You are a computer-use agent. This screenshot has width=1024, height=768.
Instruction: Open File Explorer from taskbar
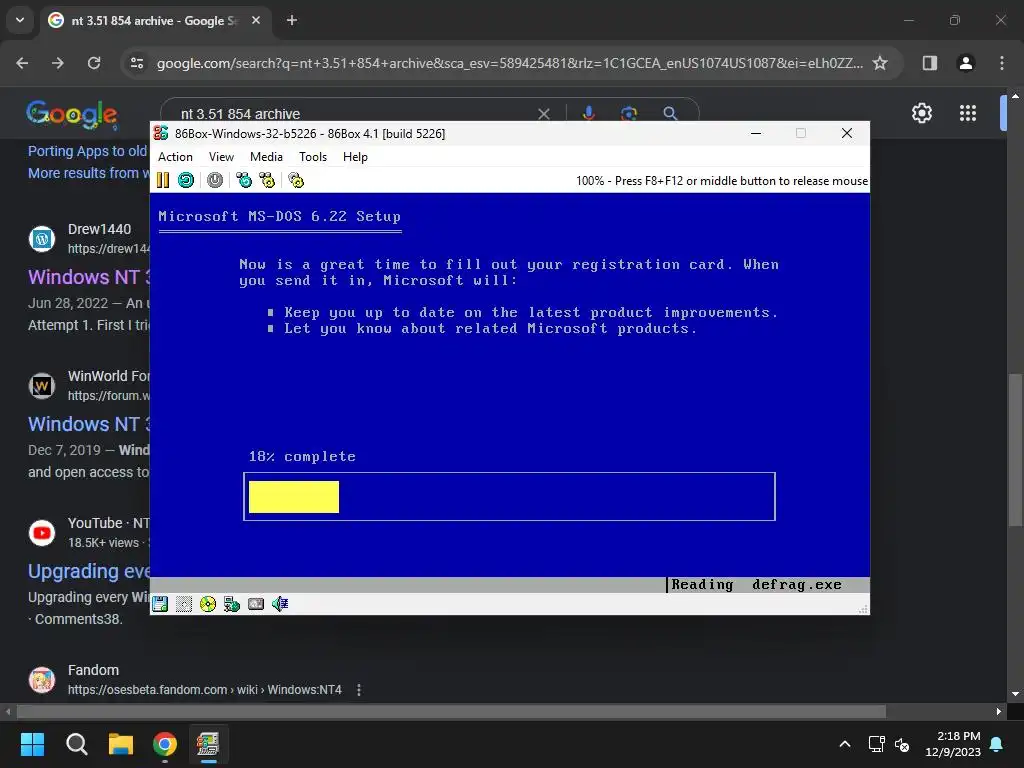point(121,744)
